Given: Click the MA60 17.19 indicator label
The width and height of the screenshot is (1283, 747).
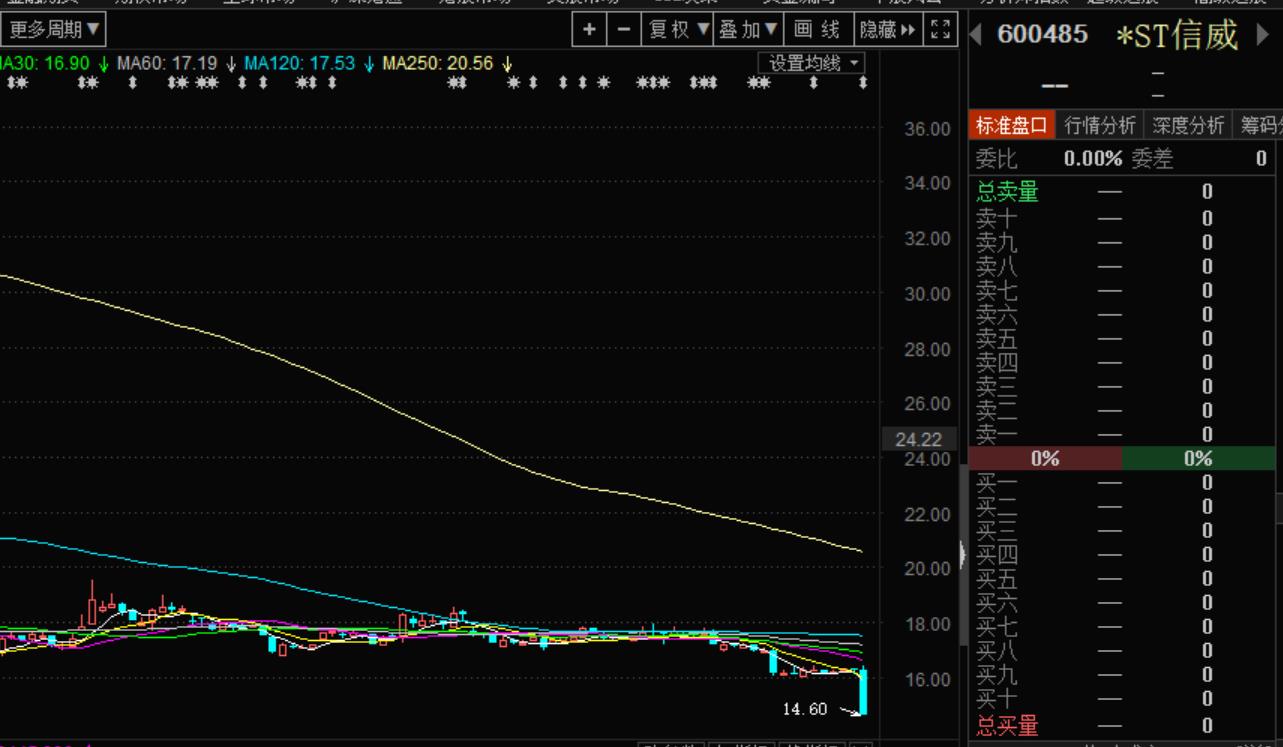Looking at the screenshot, I should (166, 64).
